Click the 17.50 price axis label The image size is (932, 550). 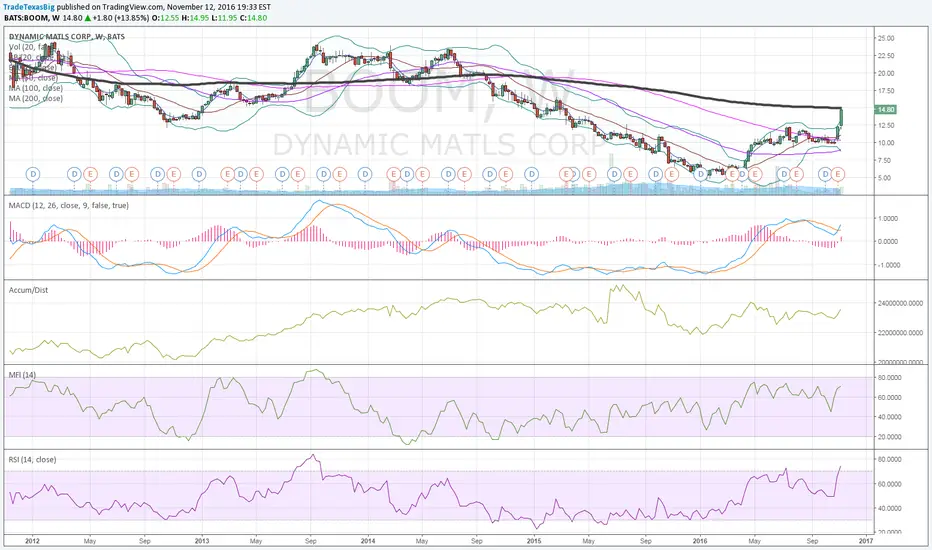[886, 91]
